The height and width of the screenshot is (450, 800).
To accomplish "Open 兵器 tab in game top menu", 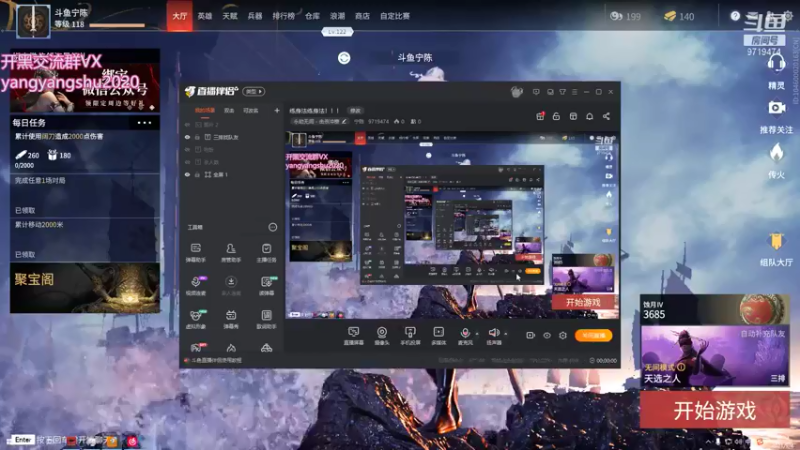I will click(x=255, y=16).
